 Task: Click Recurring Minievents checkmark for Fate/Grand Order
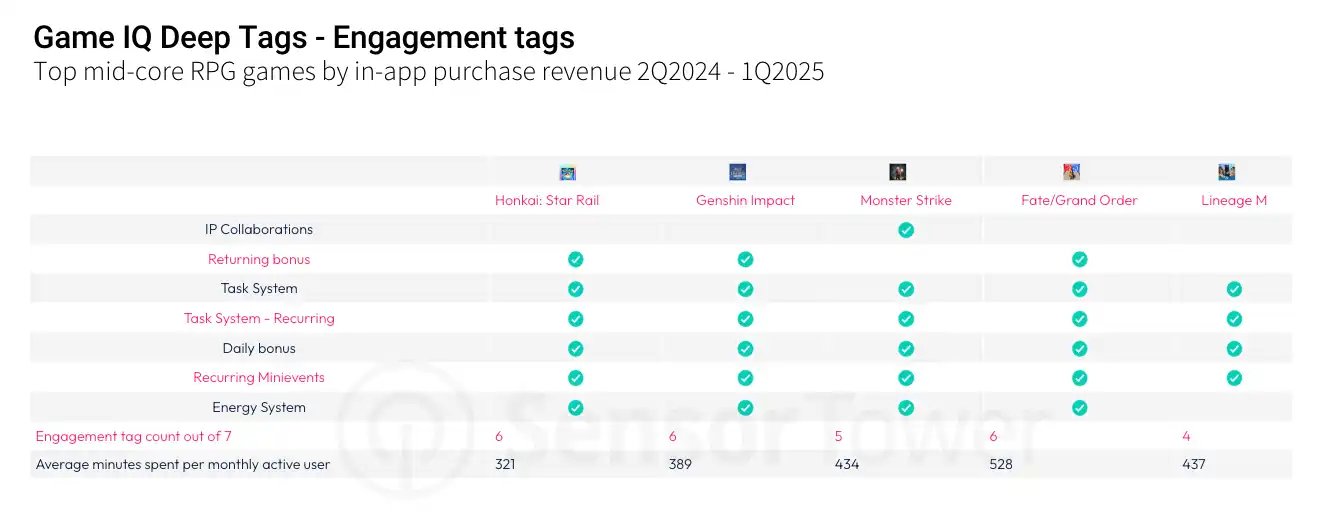[x=1080, y=378]
